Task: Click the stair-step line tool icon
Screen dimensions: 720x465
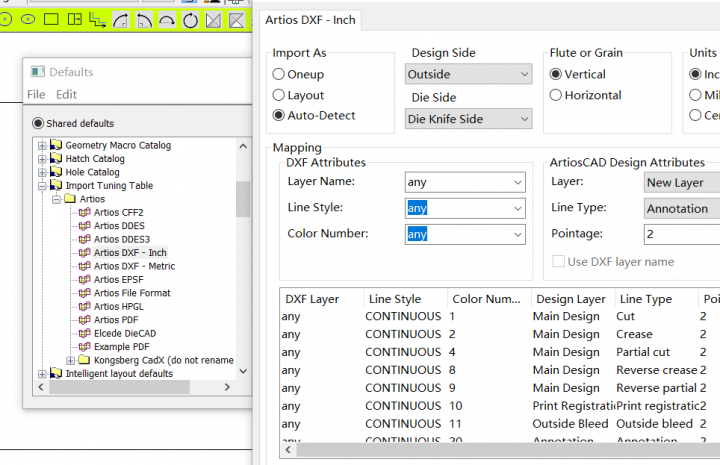Action: [x=98, y=19]
